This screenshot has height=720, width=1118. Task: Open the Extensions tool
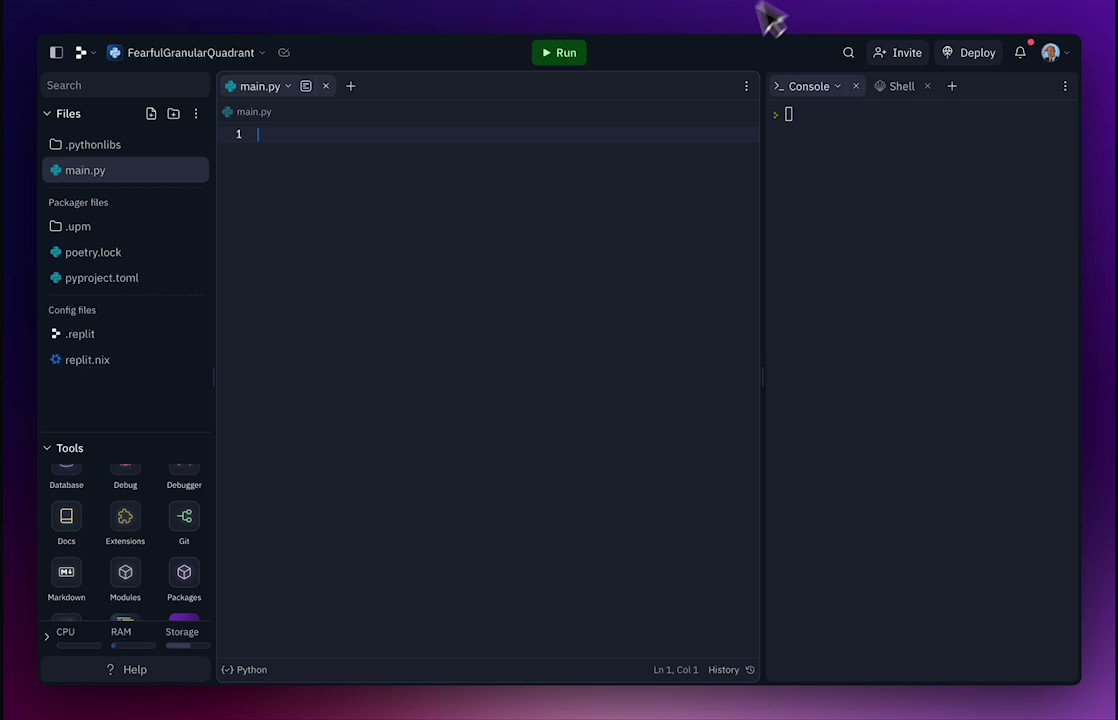tap(125, 523)
